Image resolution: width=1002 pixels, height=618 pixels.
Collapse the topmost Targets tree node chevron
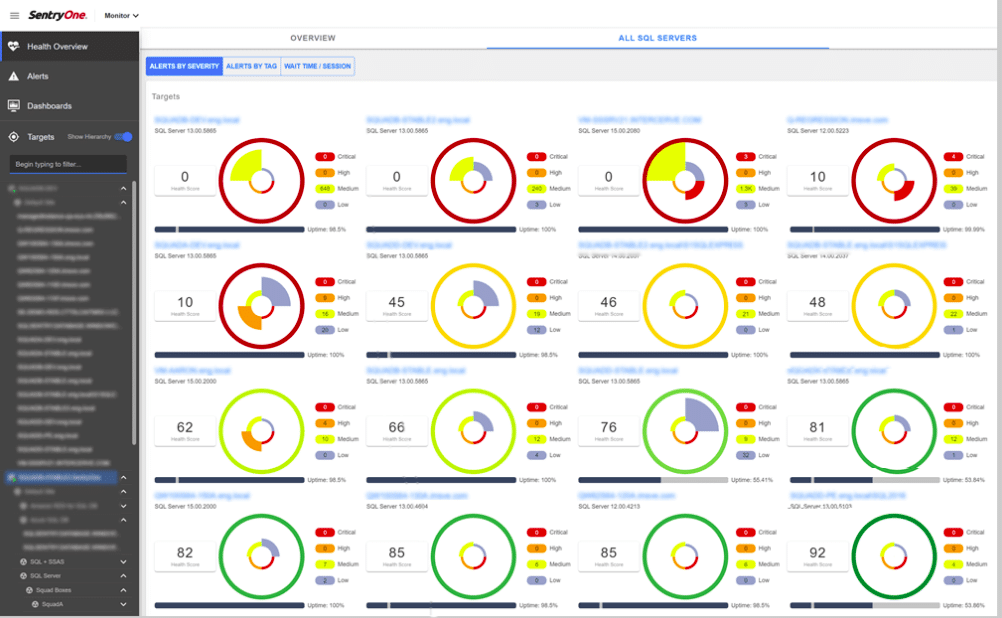pyautogui.click(x=123, y=189)
